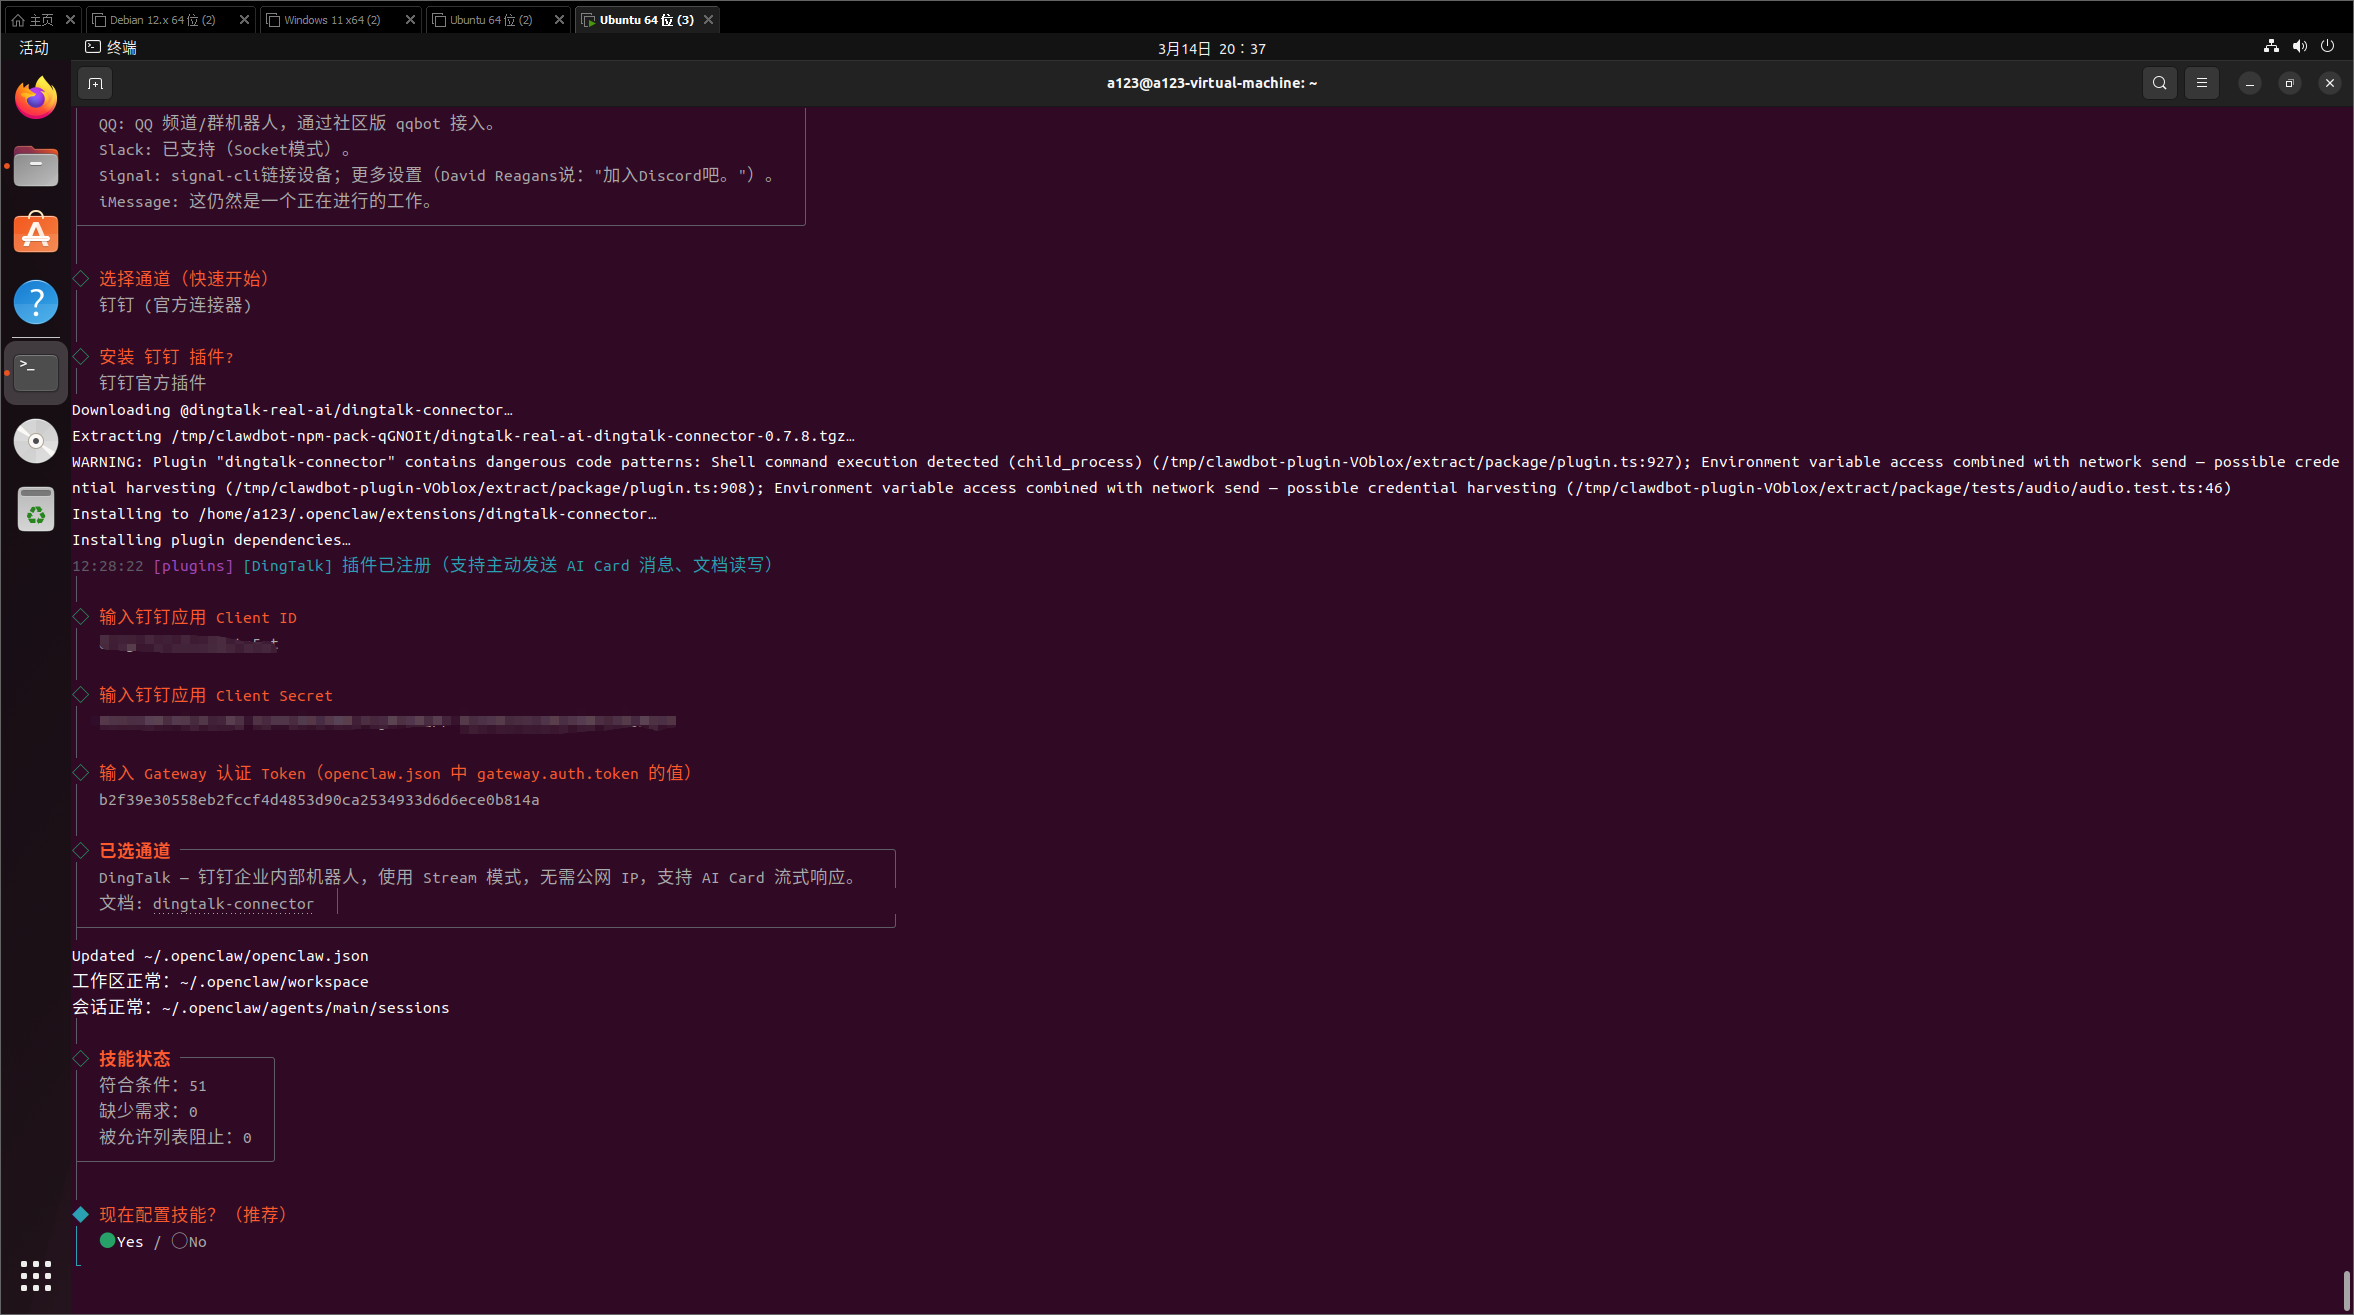
Task: Open new terminal tab button
Action: [x=95, y=83]
